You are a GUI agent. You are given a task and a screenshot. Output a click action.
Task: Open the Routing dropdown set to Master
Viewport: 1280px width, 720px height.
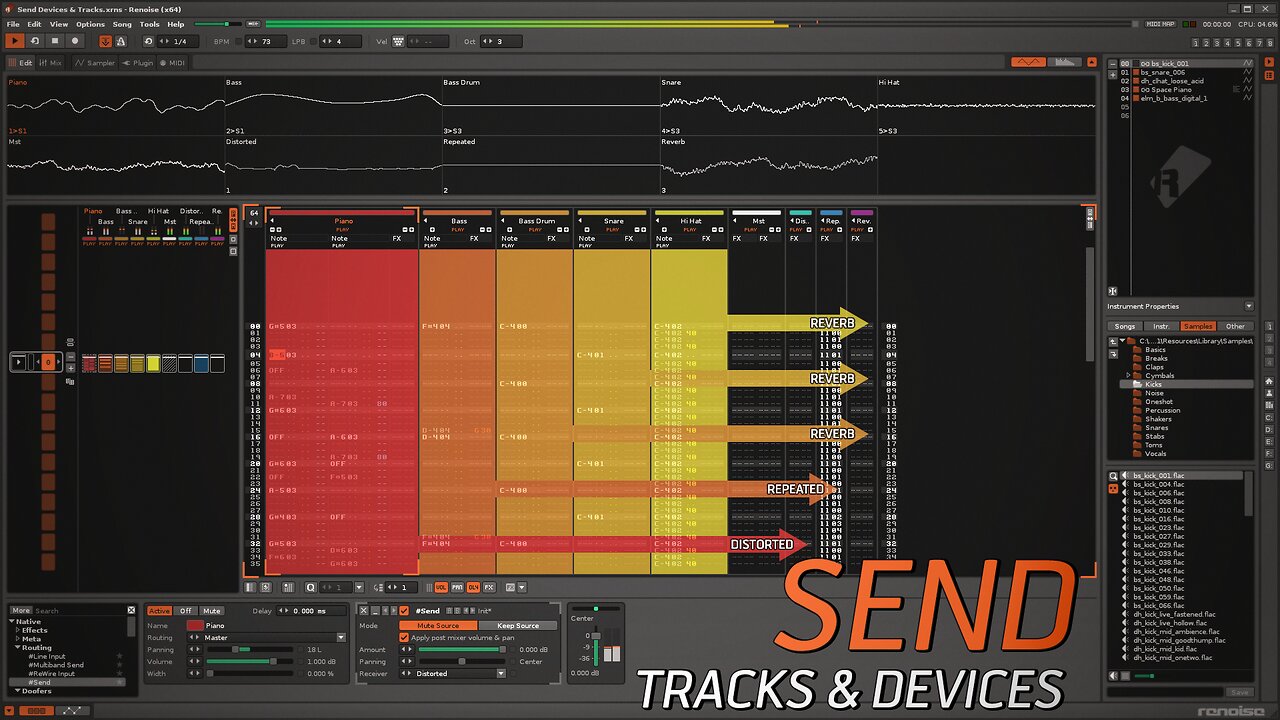266,637
